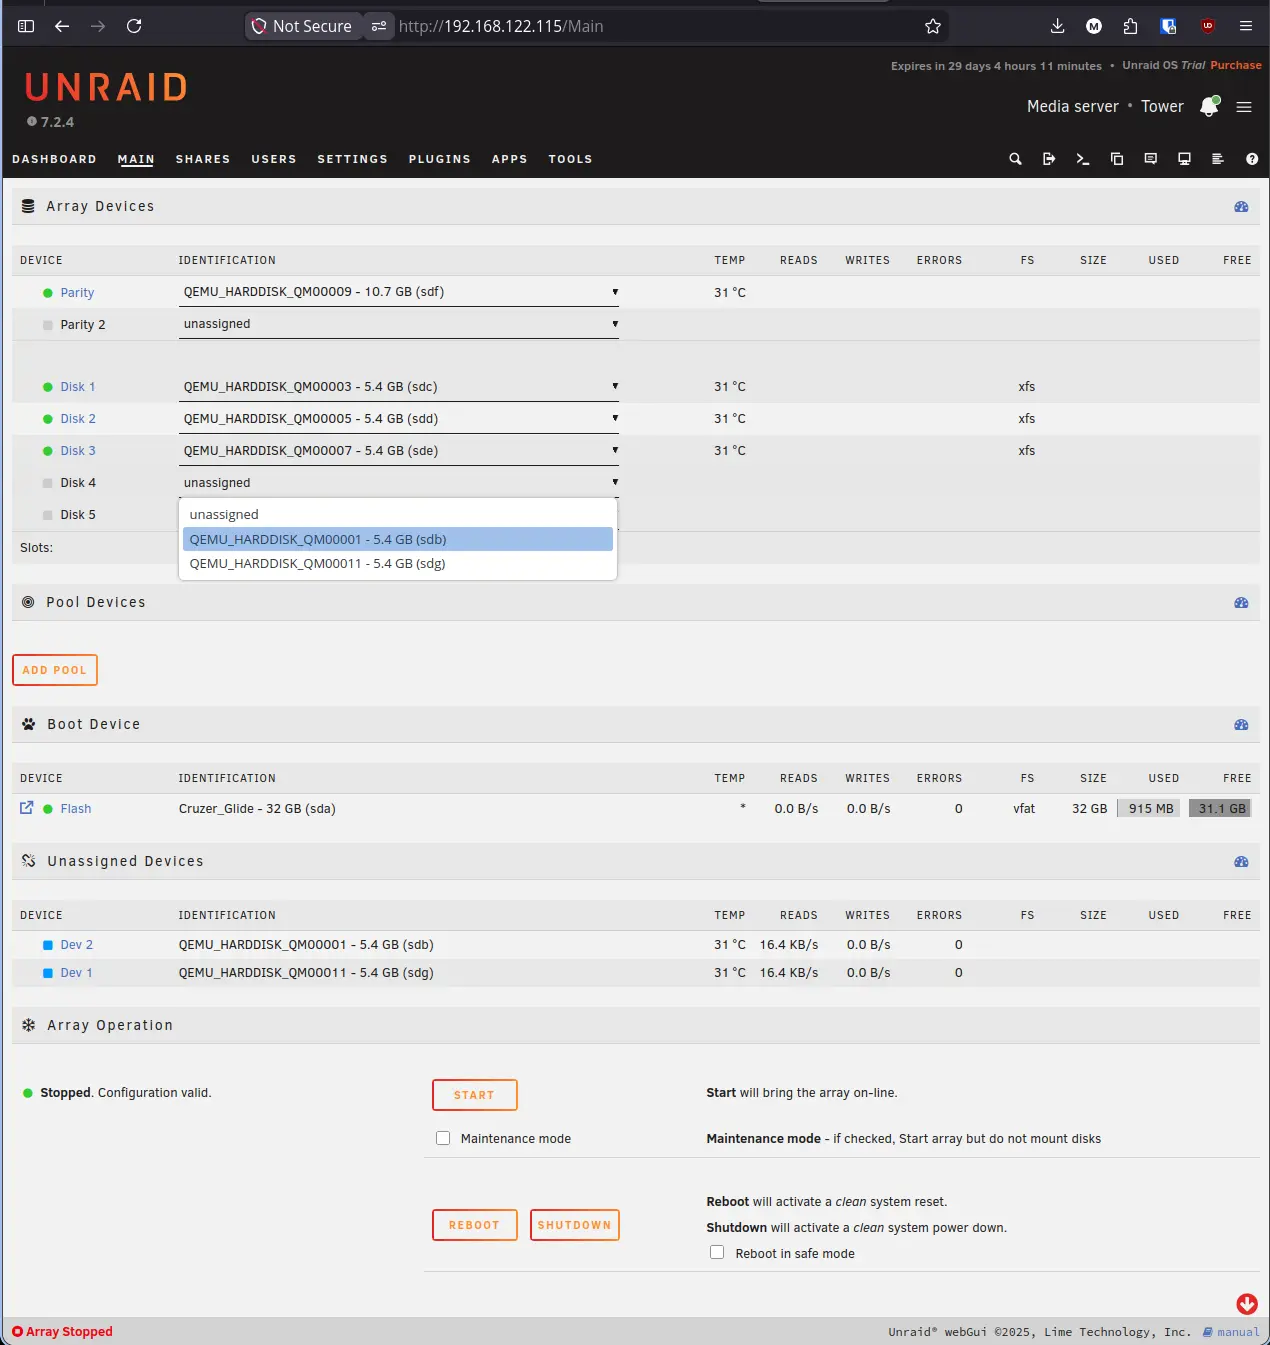The height and width of the screenshot is (1345, 1270).
Task: Open the Parity 2 unassigned dropdown
Action: click(x=399, y=324)
